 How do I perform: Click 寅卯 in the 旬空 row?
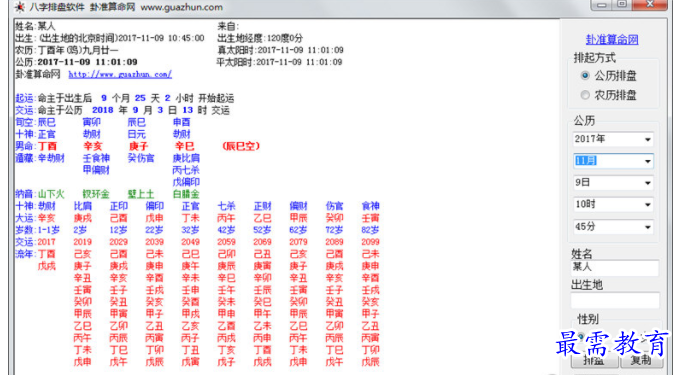pos(92,122)
